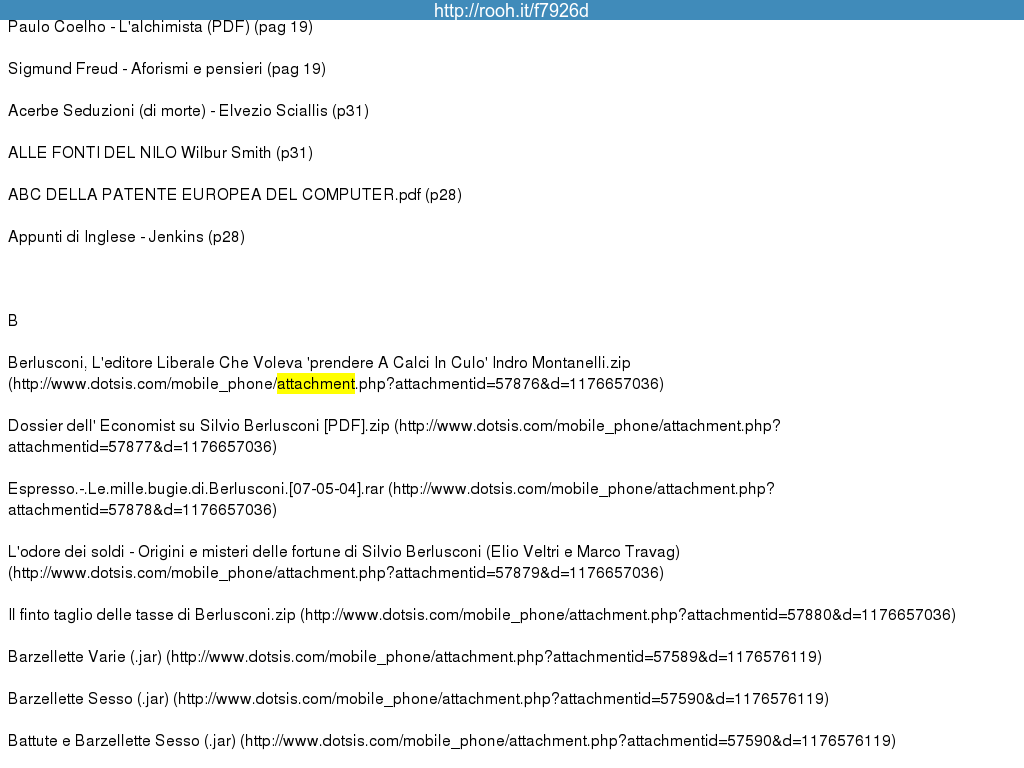Click the yellow highlighted word attachment
This screenshot has height=768, width=1024.
316,384
